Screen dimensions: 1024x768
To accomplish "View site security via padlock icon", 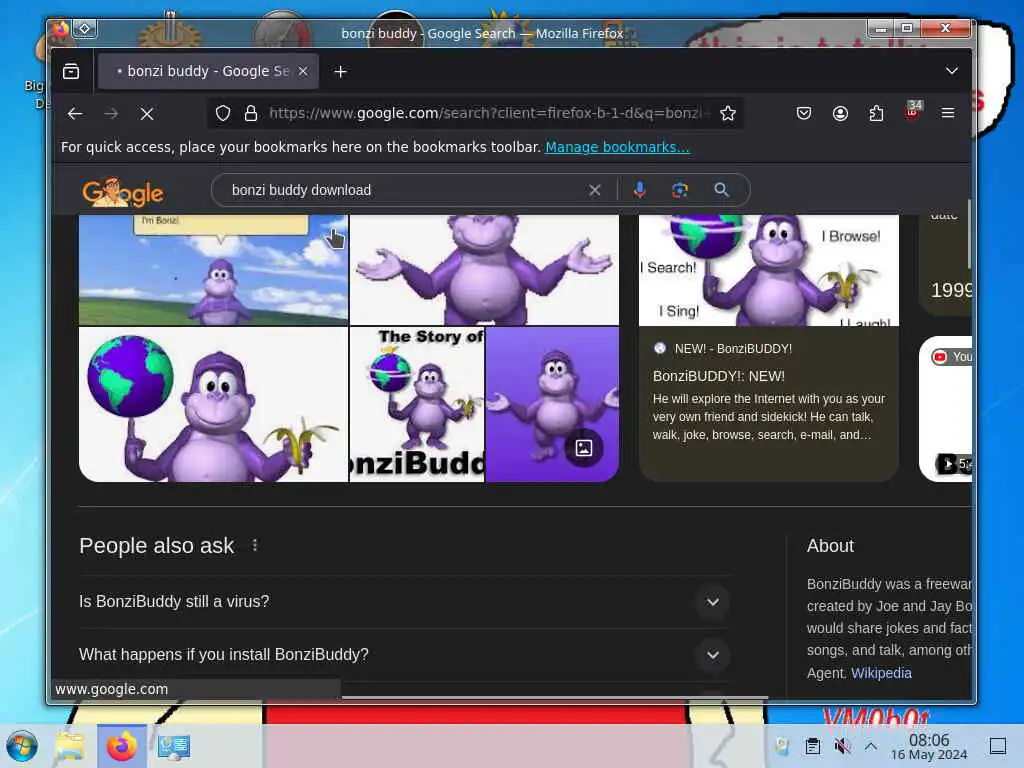I will 251,114.
